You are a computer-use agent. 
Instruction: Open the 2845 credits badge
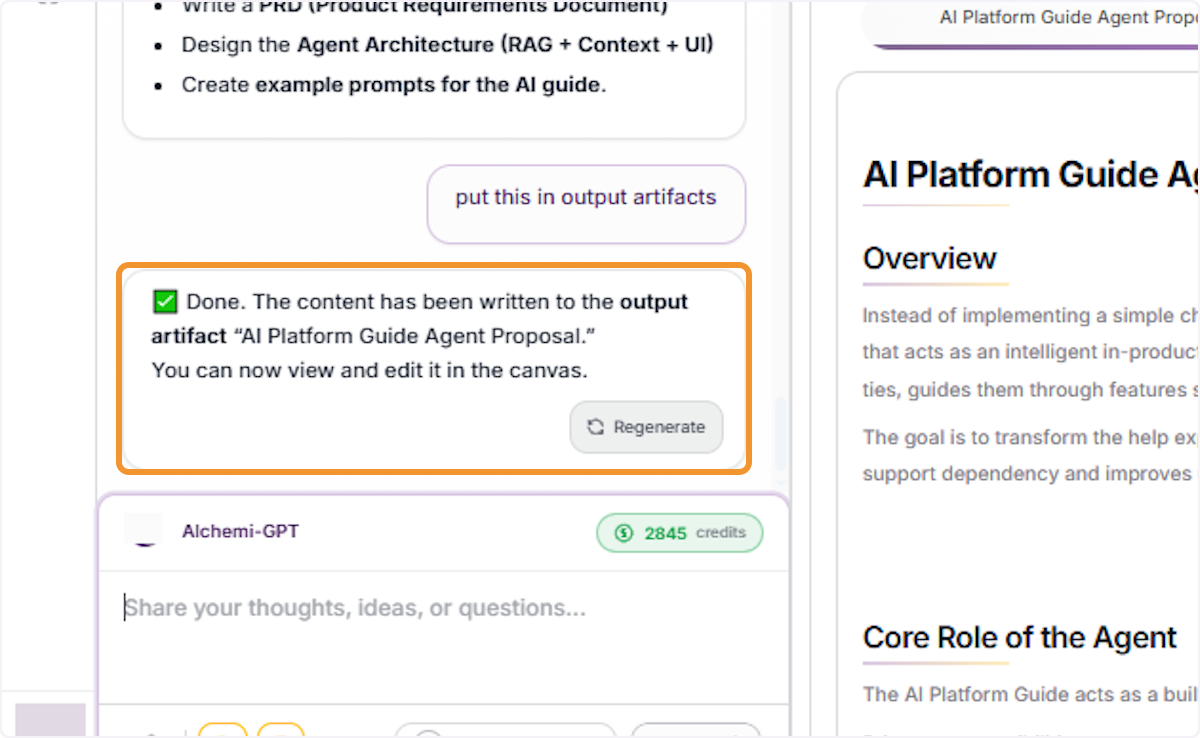tap(679, 533)
